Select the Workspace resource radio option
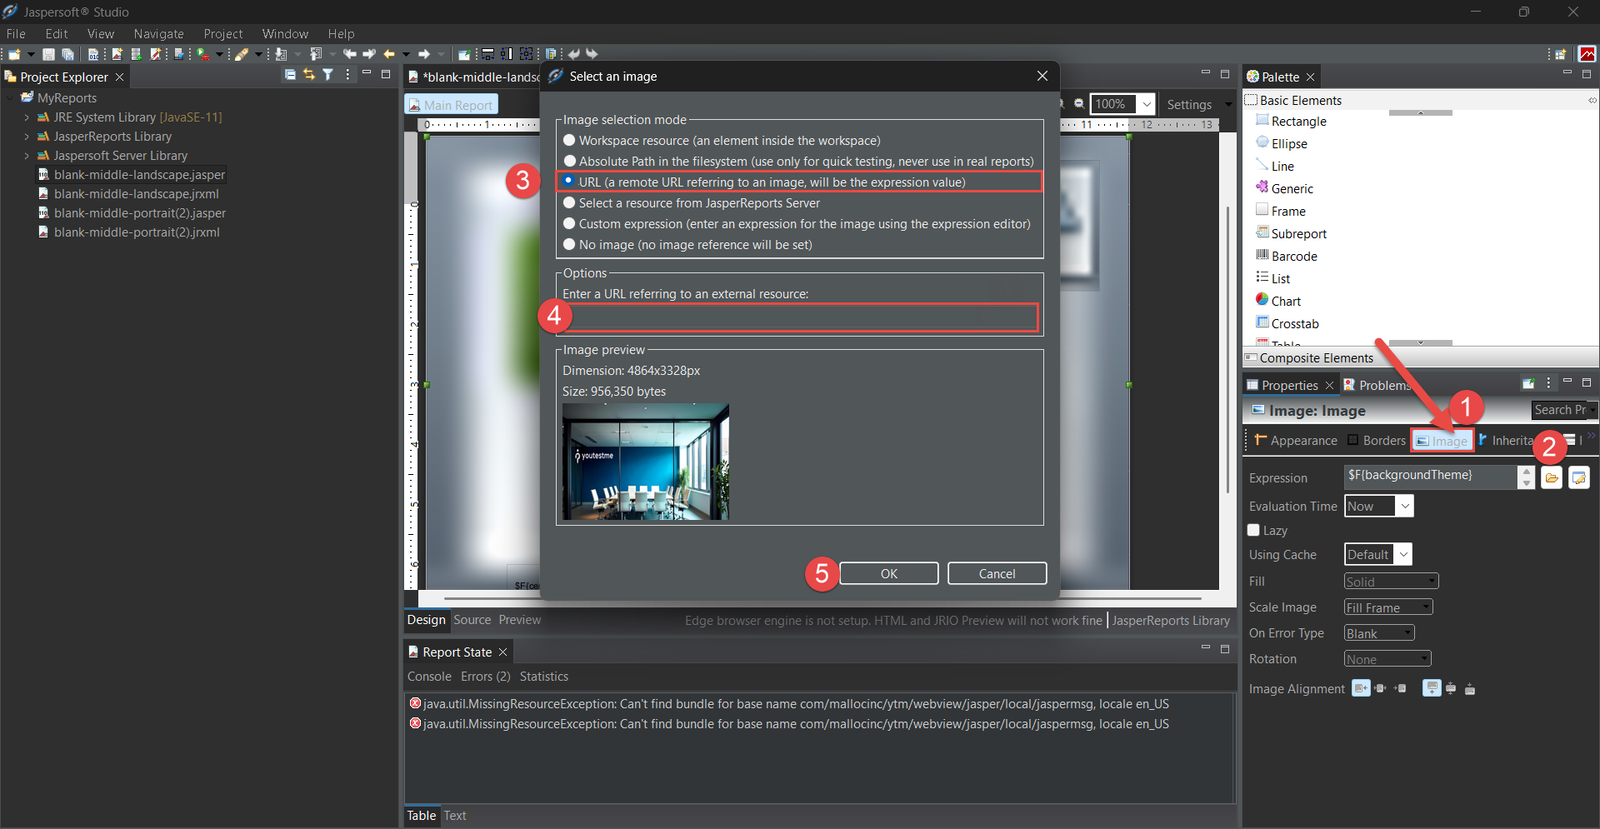 (570, 141)
